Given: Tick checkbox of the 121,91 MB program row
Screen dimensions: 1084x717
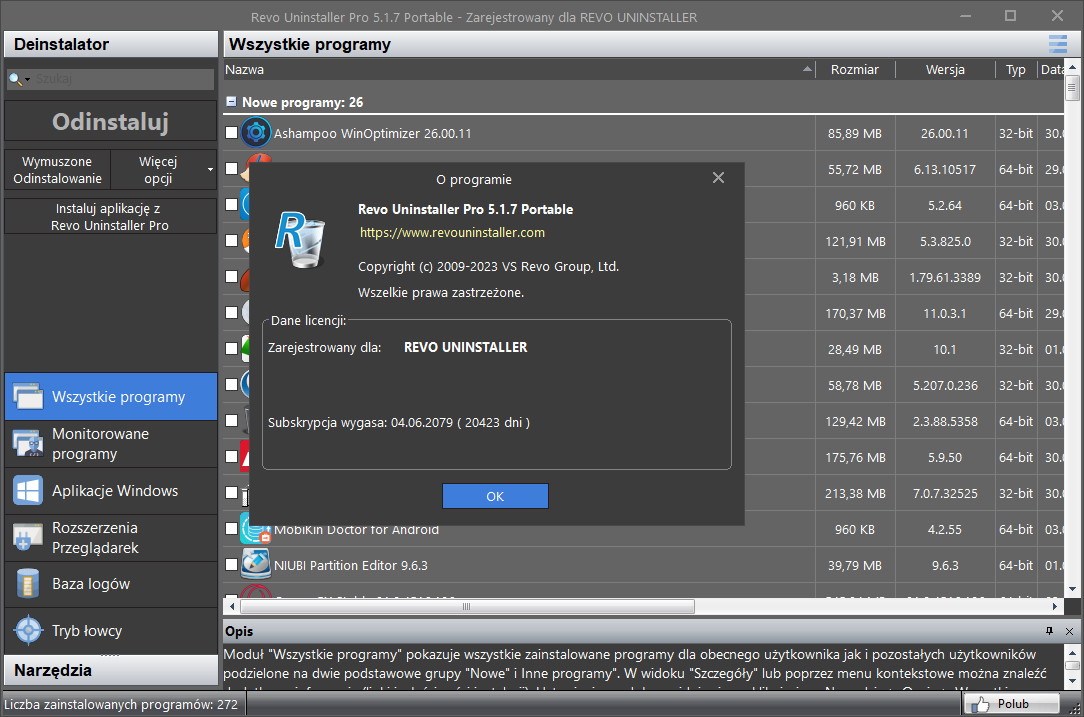Looking at the screenshot, I should pos(232,240).
